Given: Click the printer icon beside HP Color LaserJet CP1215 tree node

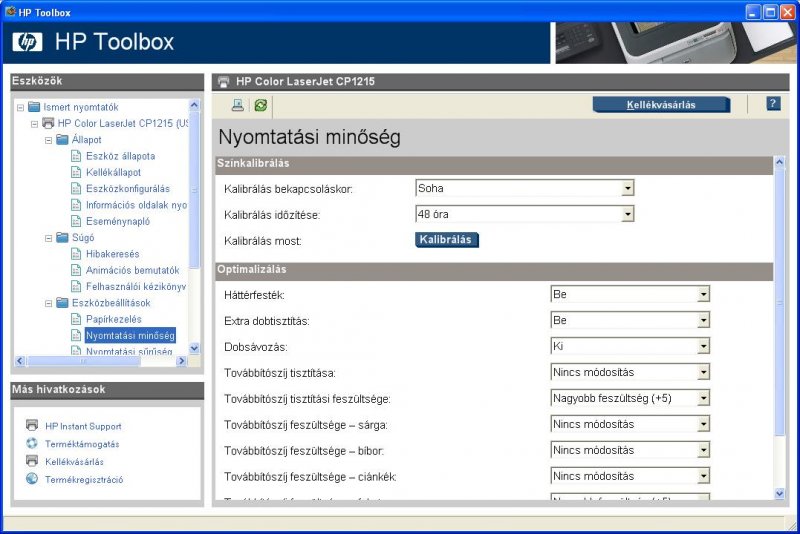Looking at the screenshot, I should coord(48,123).
